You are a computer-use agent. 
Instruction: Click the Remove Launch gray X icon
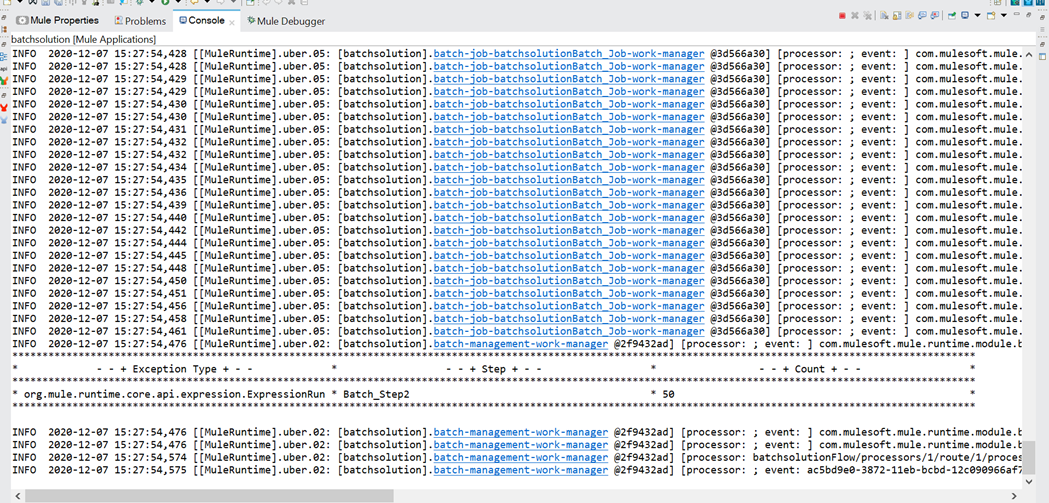pos(855,15)
